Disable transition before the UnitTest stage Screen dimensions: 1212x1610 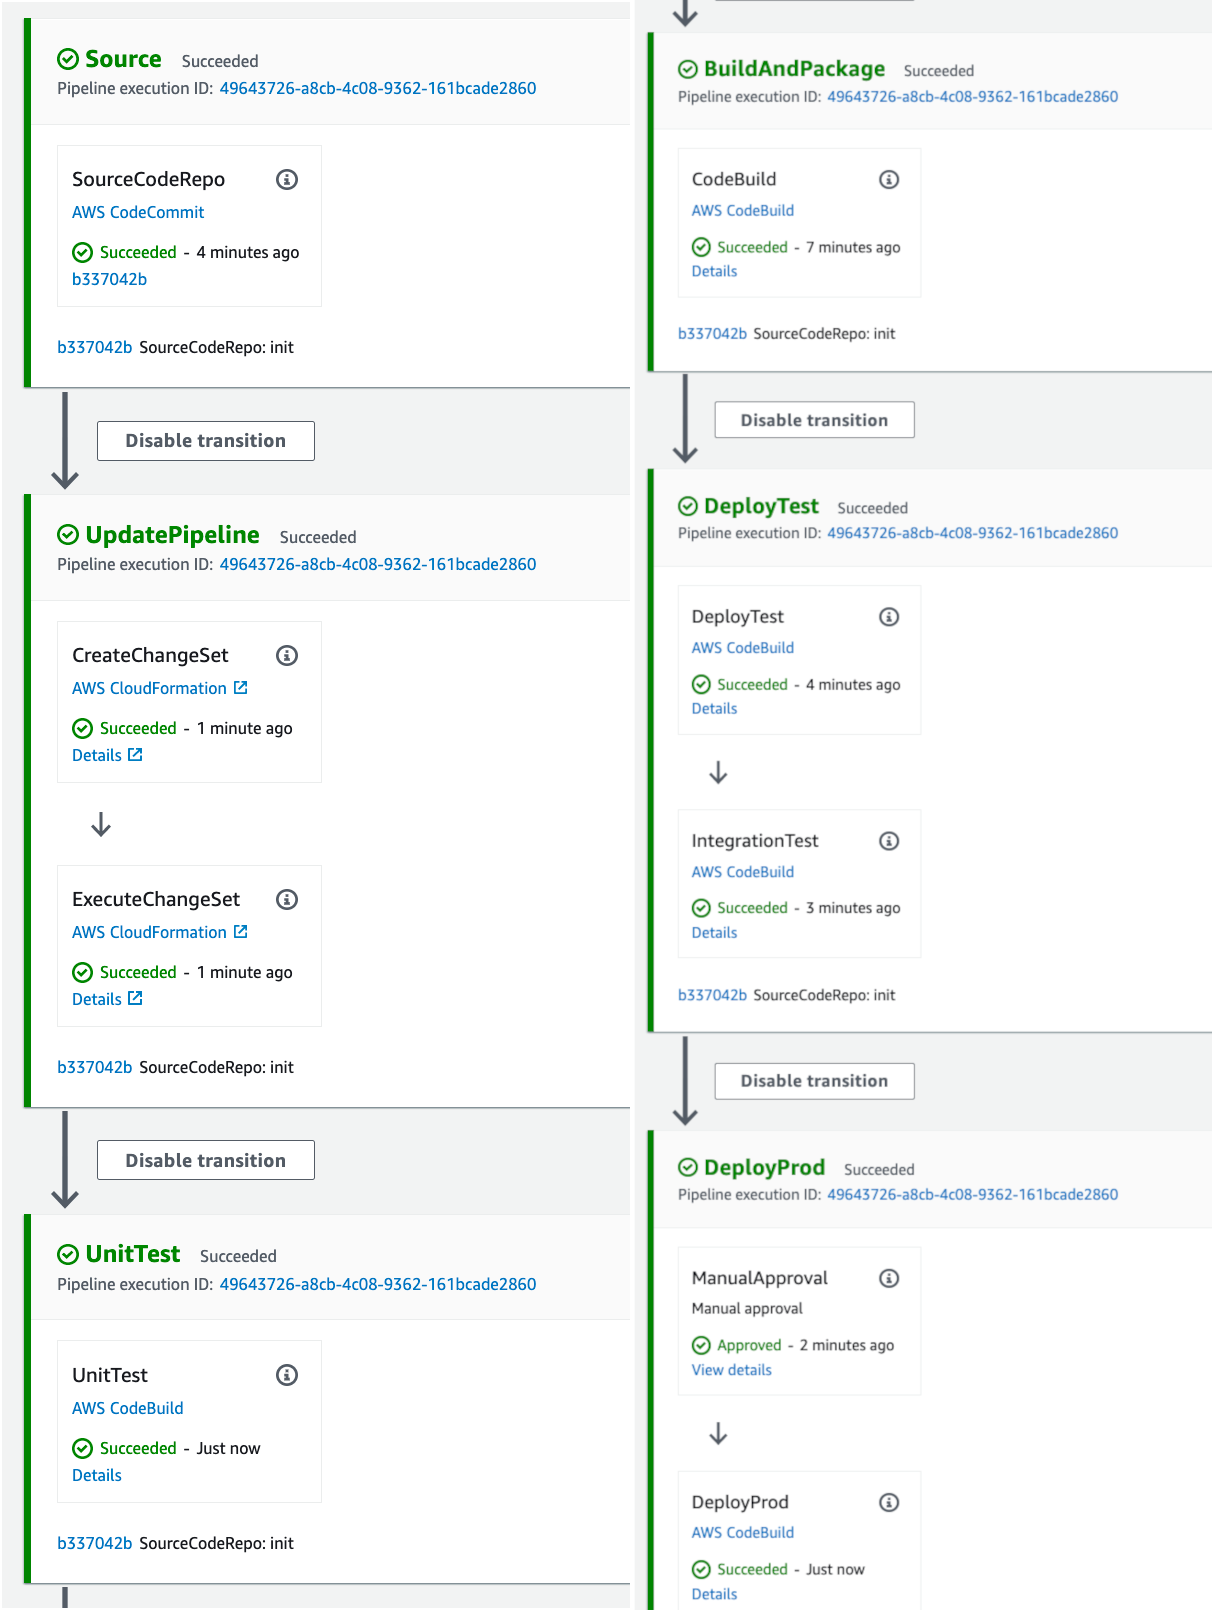click(x=205, y=1160)
